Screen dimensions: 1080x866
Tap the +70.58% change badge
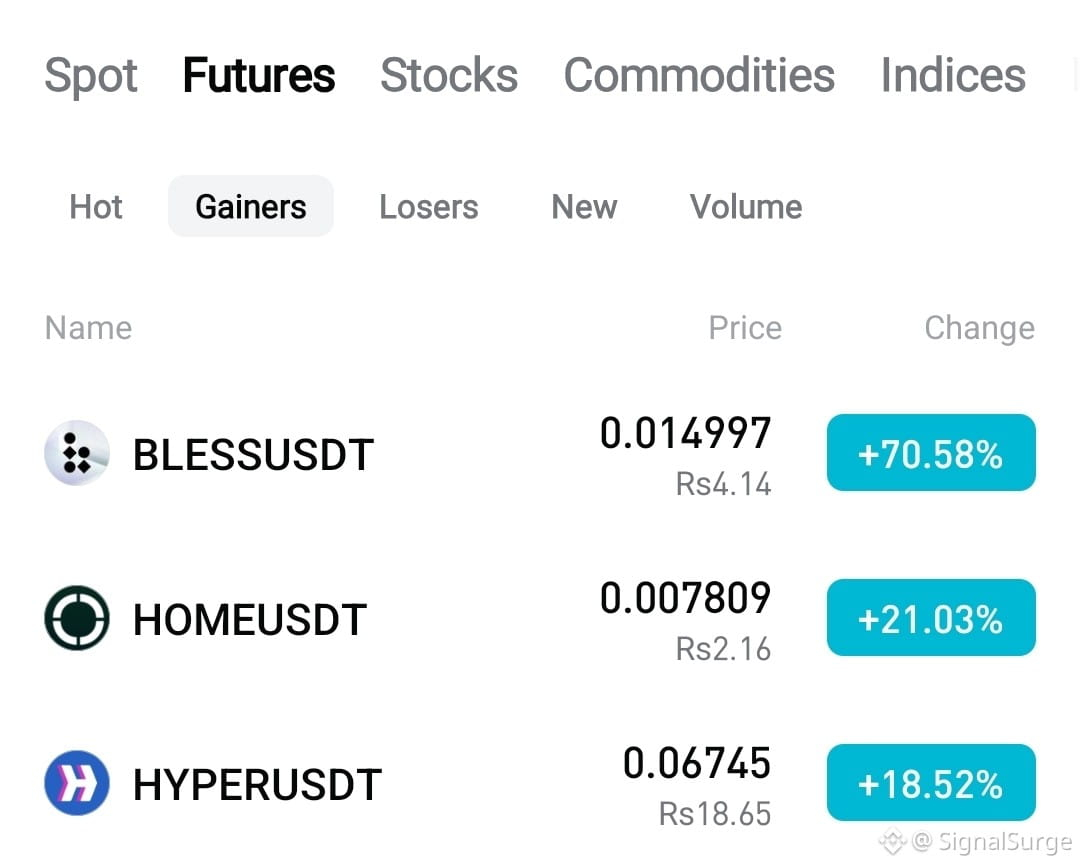[x=931, y=453]
